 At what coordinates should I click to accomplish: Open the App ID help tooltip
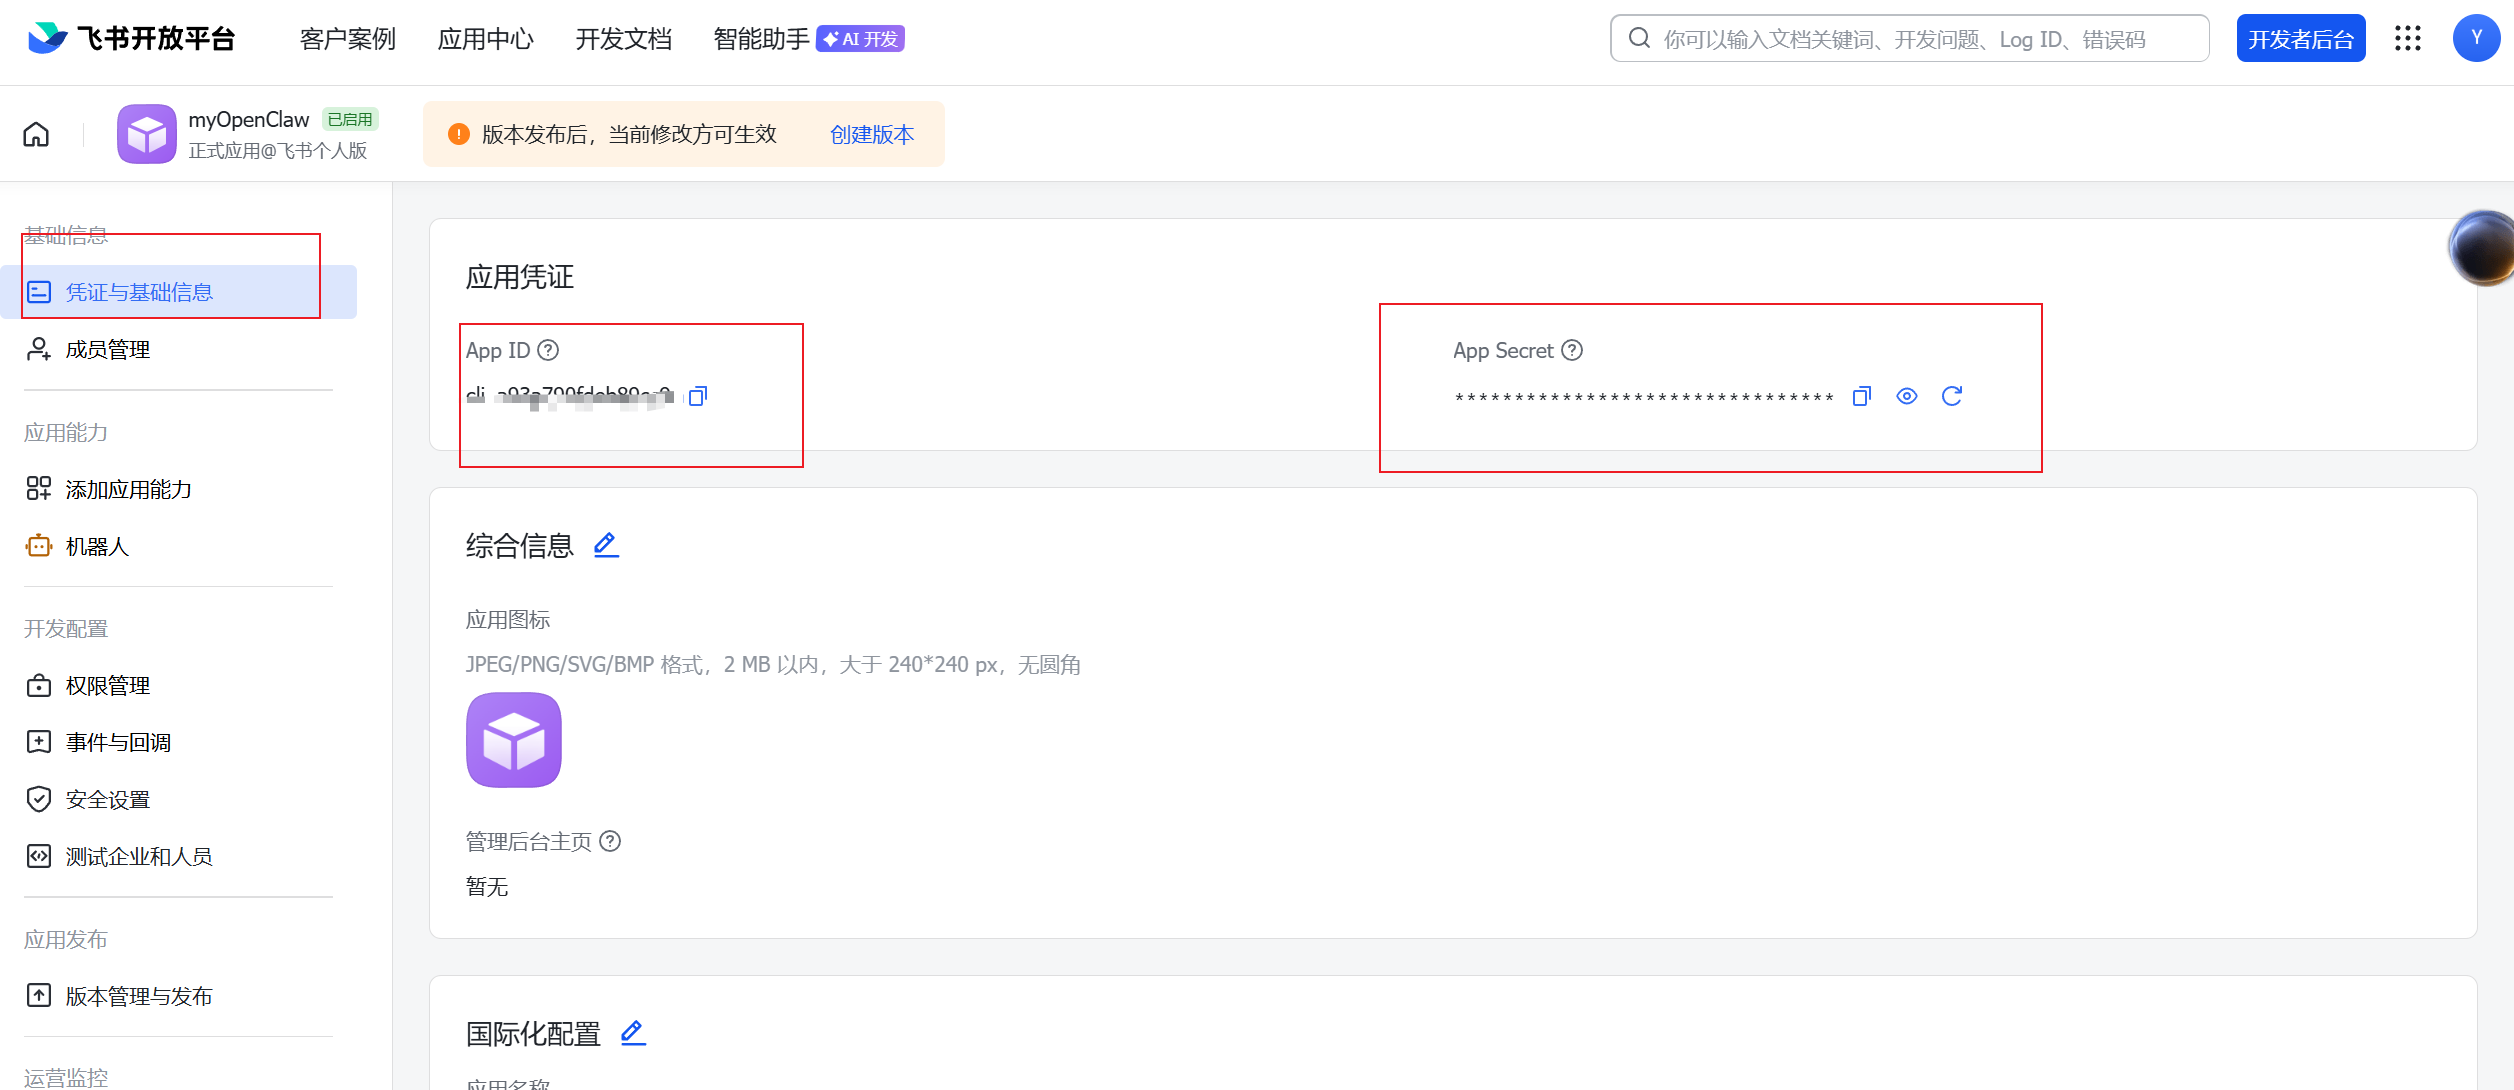(547, 350)
